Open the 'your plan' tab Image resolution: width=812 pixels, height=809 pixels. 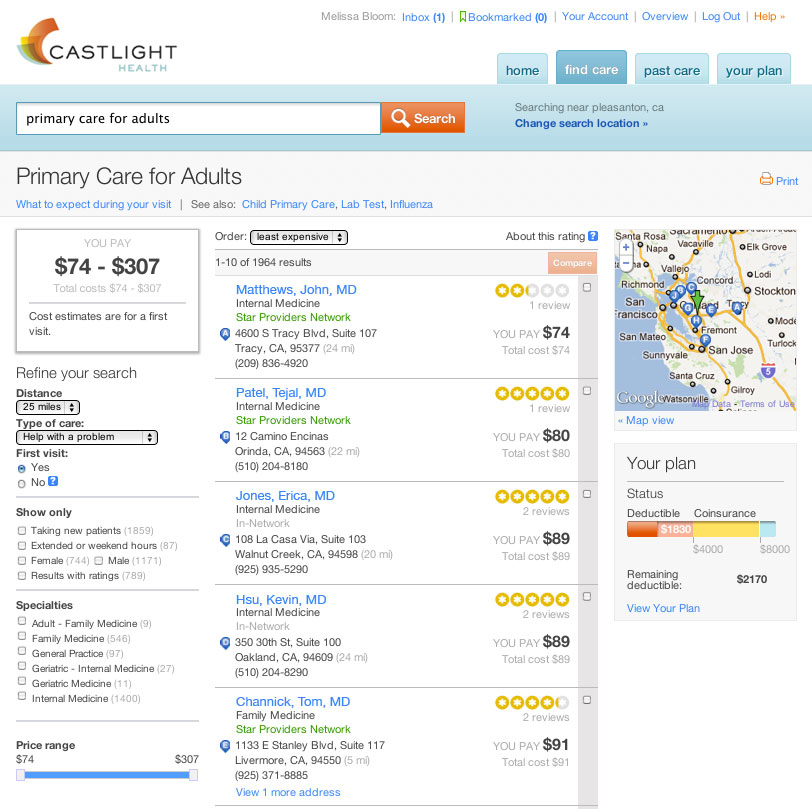(754, 70)
